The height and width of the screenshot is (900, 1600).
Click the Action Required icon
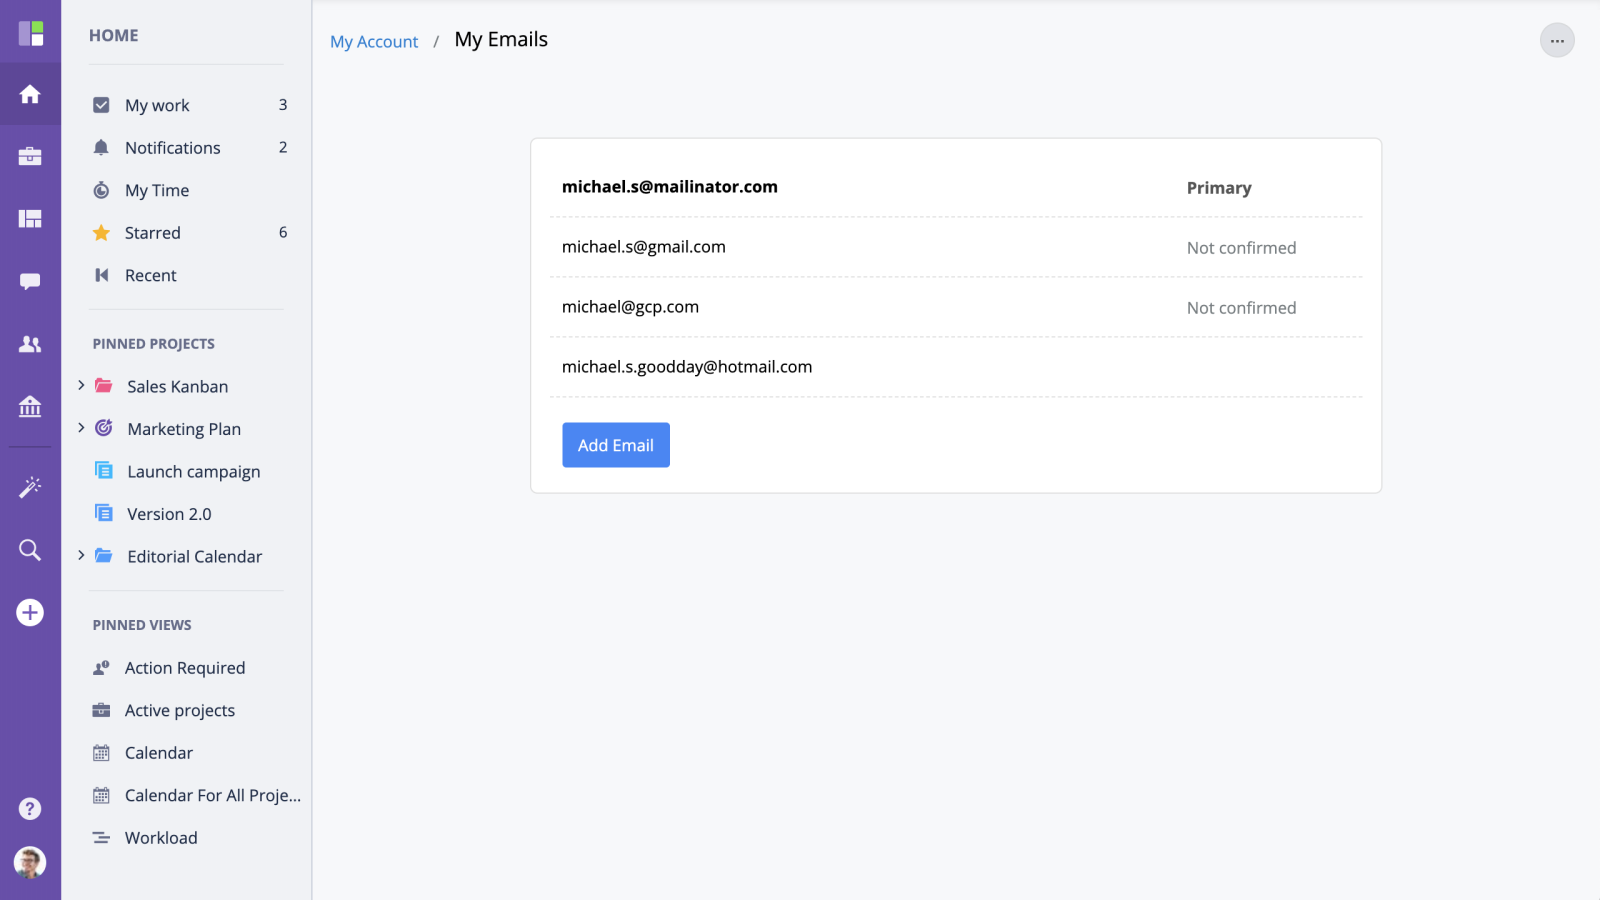tap(101, 668)
